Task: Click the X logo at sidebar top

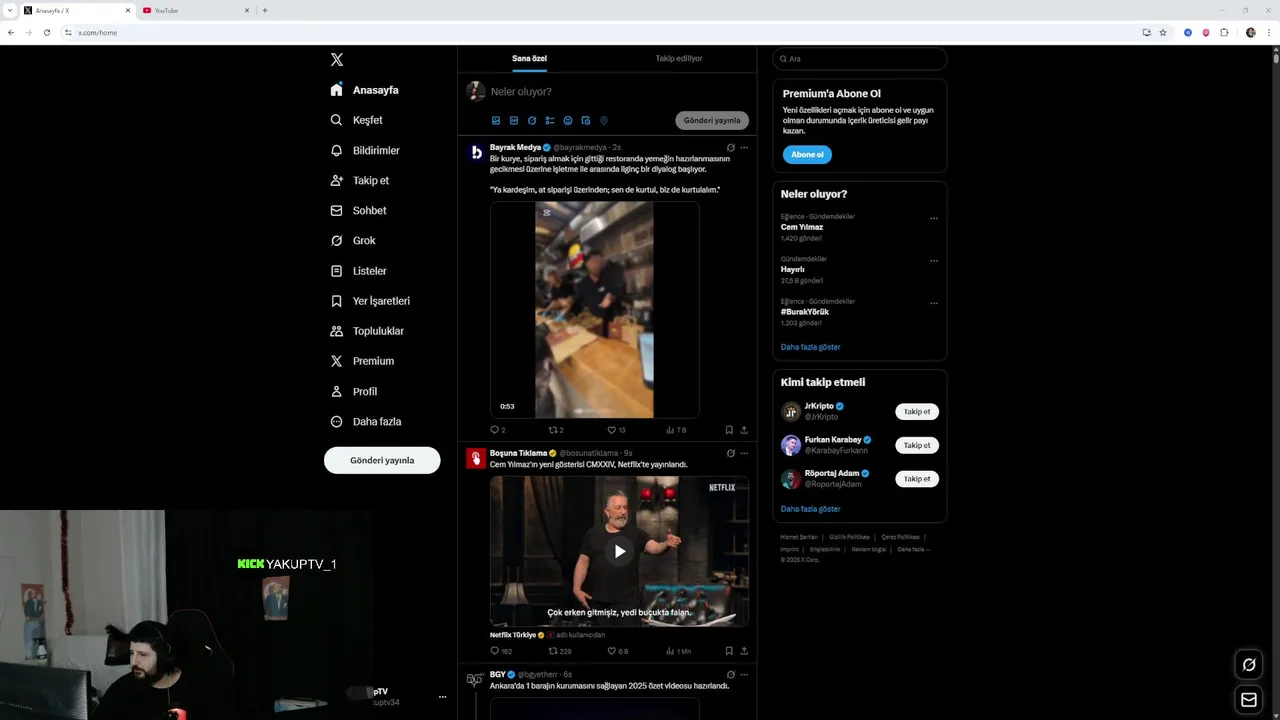Action: pyautogui.click(x=337, y=60)
